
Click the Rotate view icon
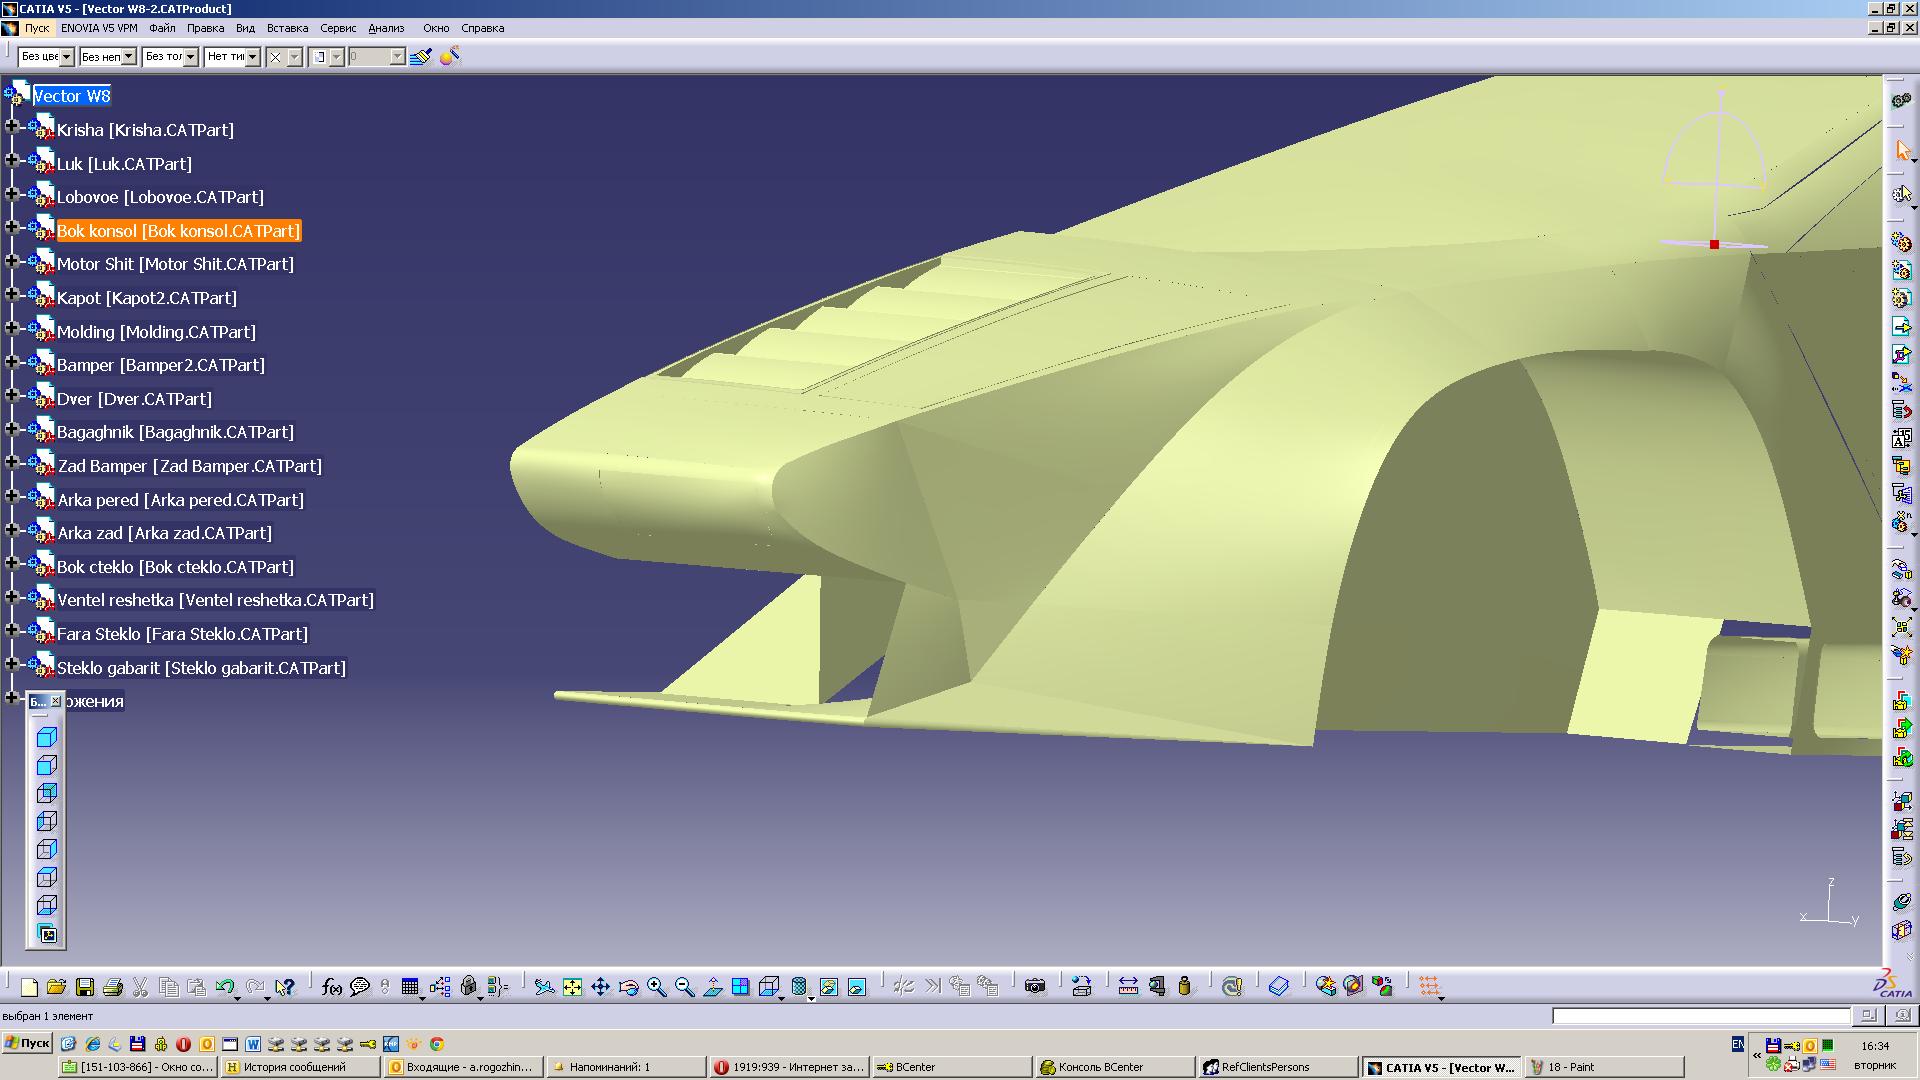click(x=628, y=987)
